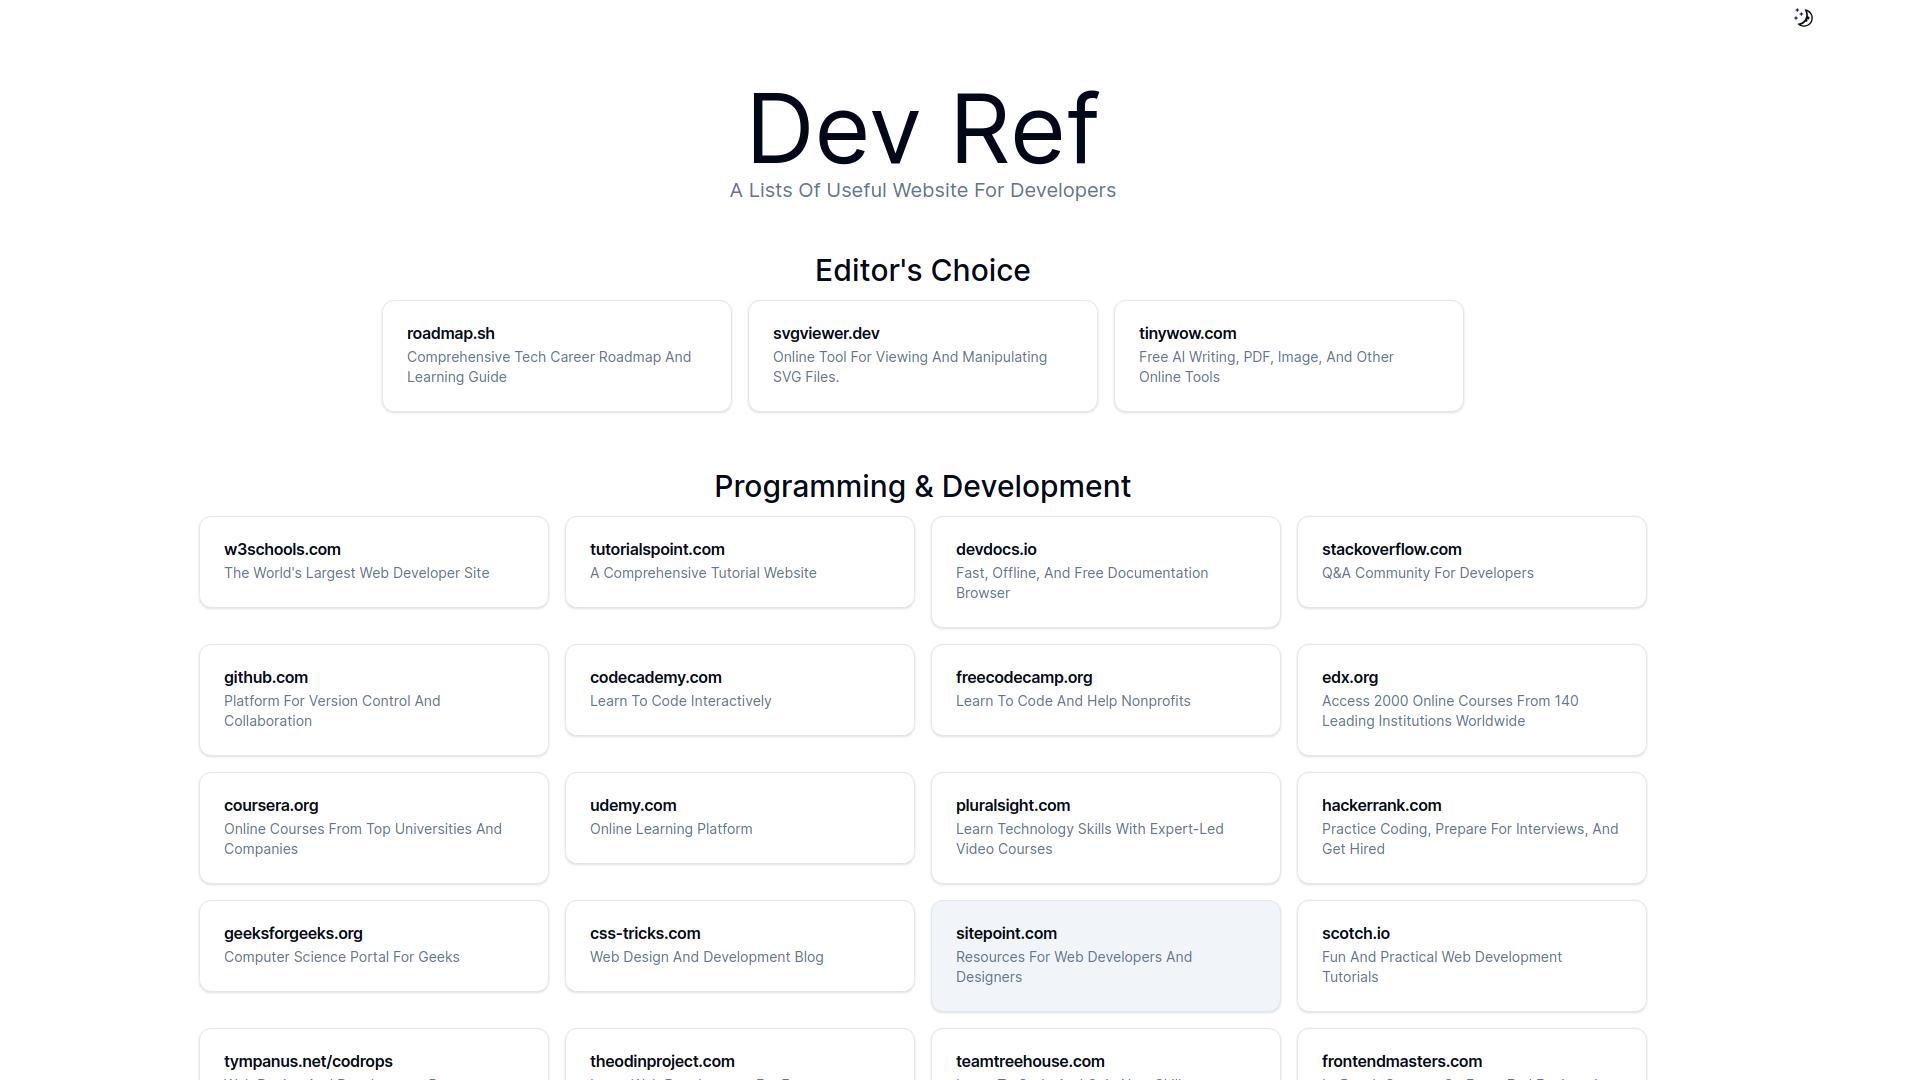Visit the w3schools.com card
1920x1080 pixels.
pos(373,562)
